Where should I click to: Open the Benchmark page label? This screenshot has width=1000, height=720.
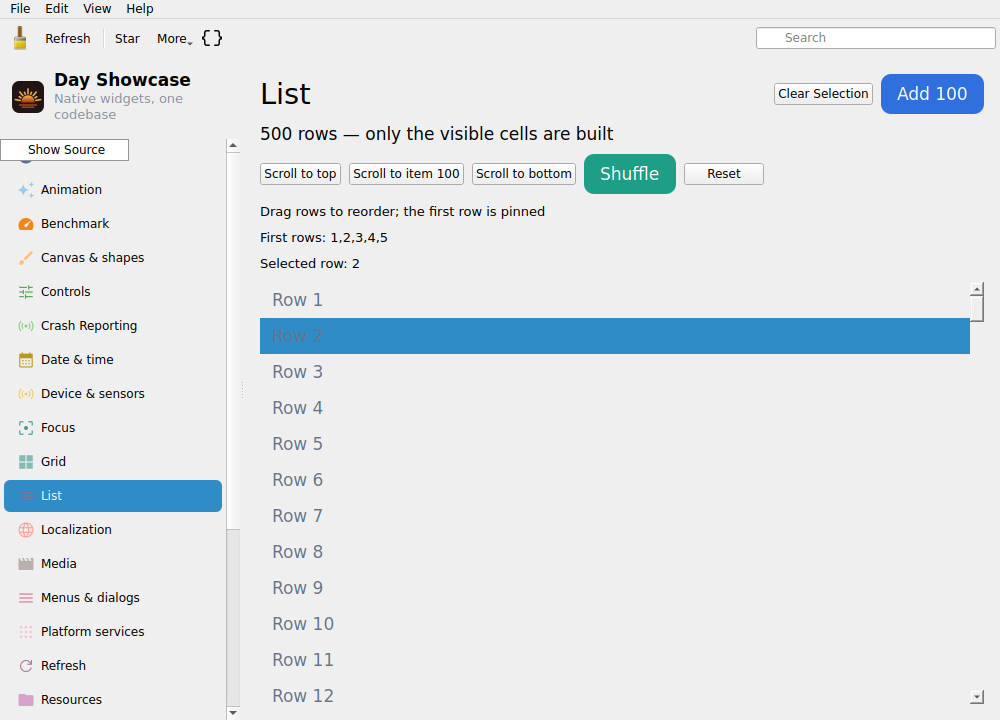[75, 224]
